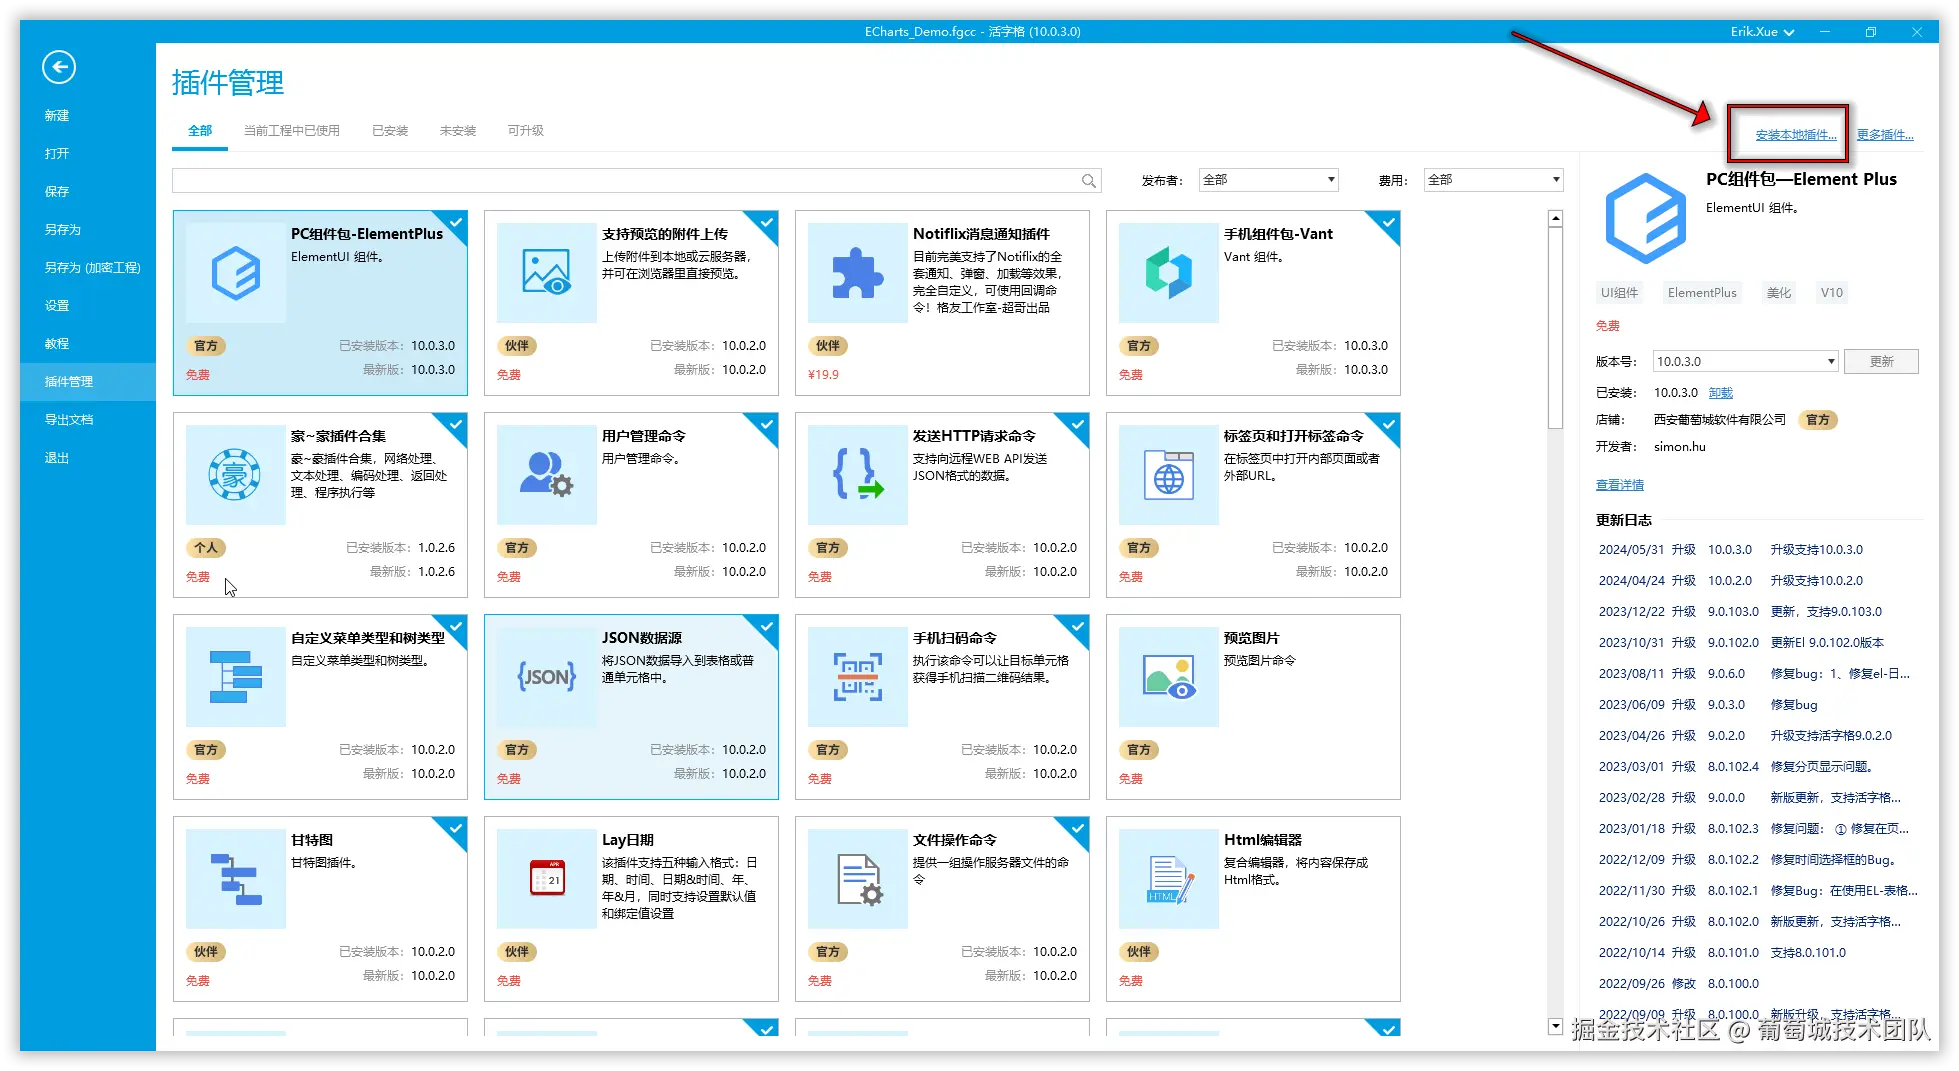
Task: Click 安装本地插件 link
Action: pos(1796,135)
